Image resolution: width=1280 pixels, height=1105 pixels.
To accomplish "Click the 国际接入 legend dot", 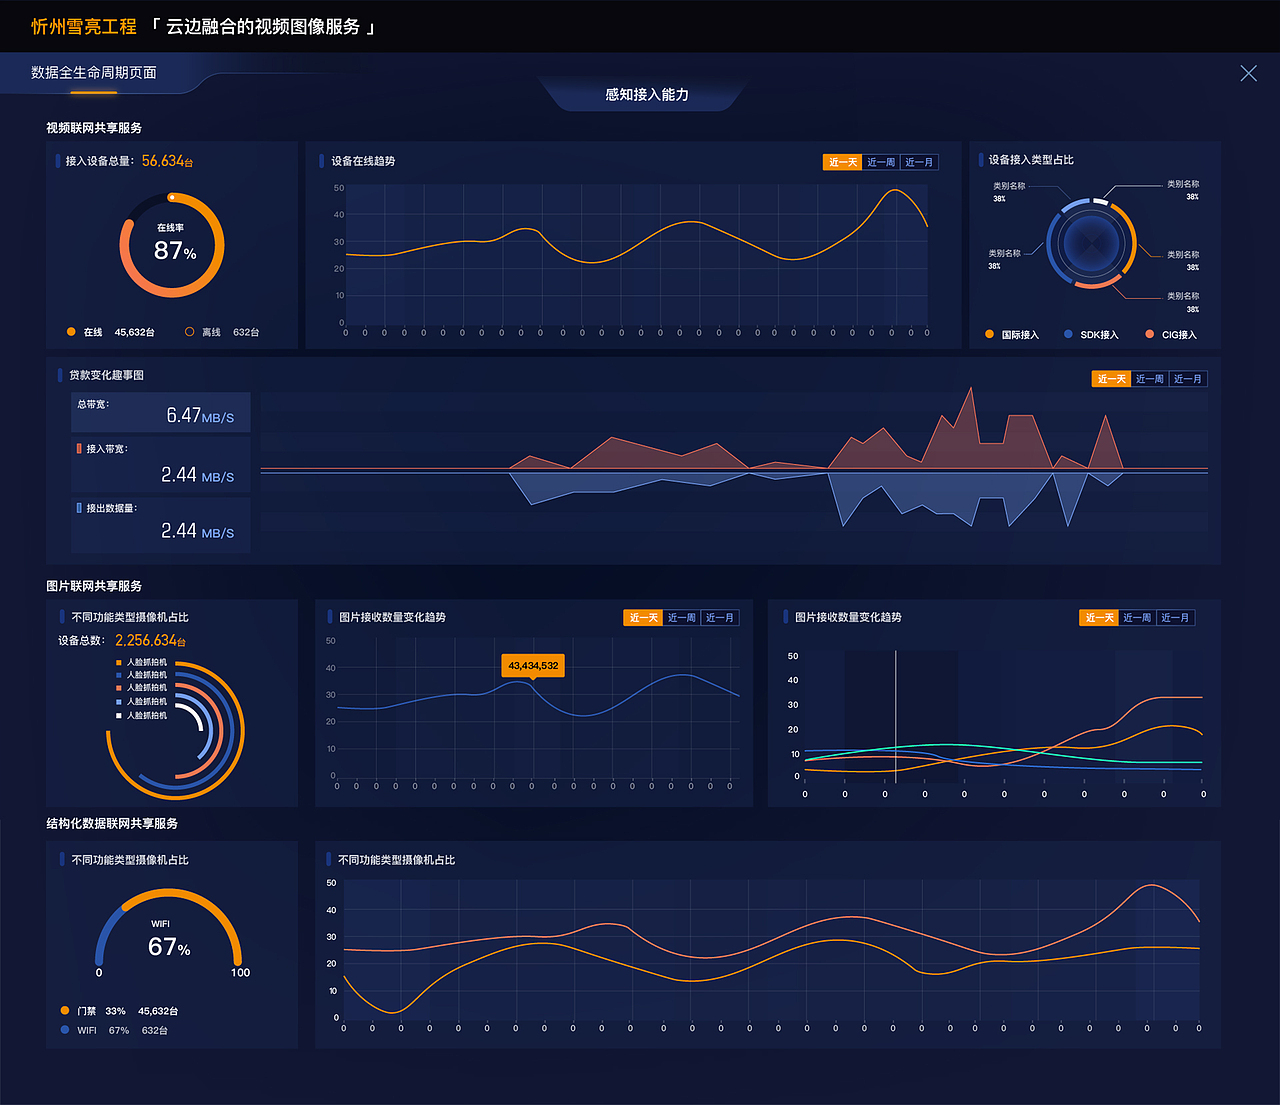I will click(989, 334).
